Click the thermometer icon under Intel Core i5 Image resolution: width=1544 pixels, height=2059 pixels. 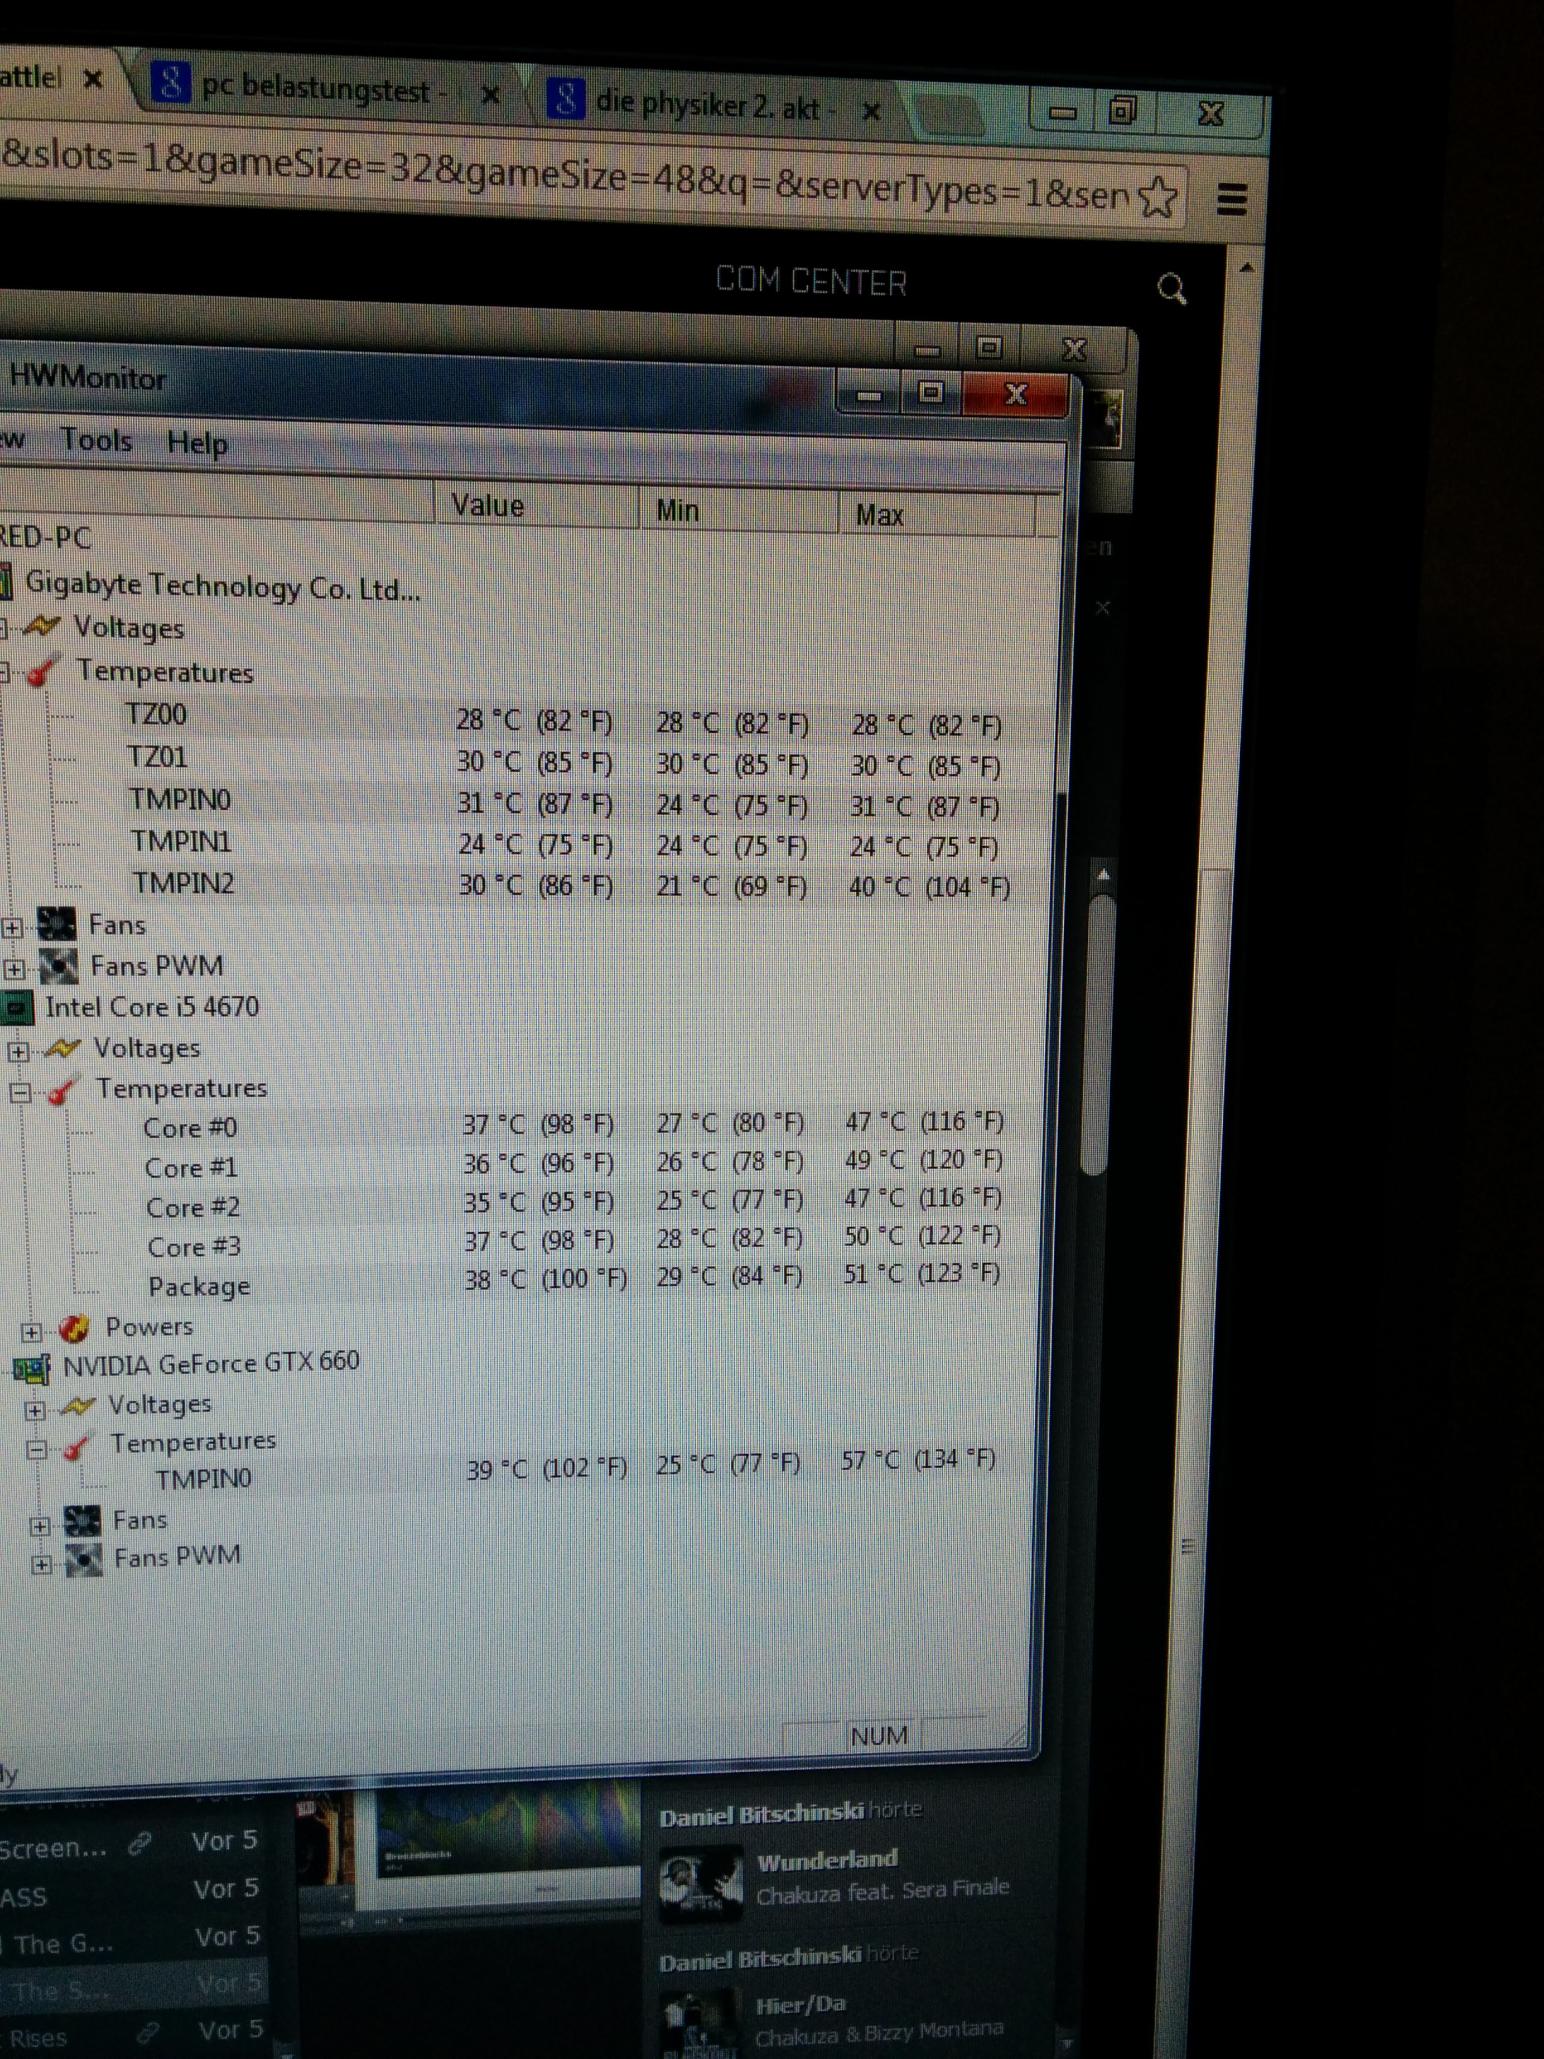tap(63, 1089)
